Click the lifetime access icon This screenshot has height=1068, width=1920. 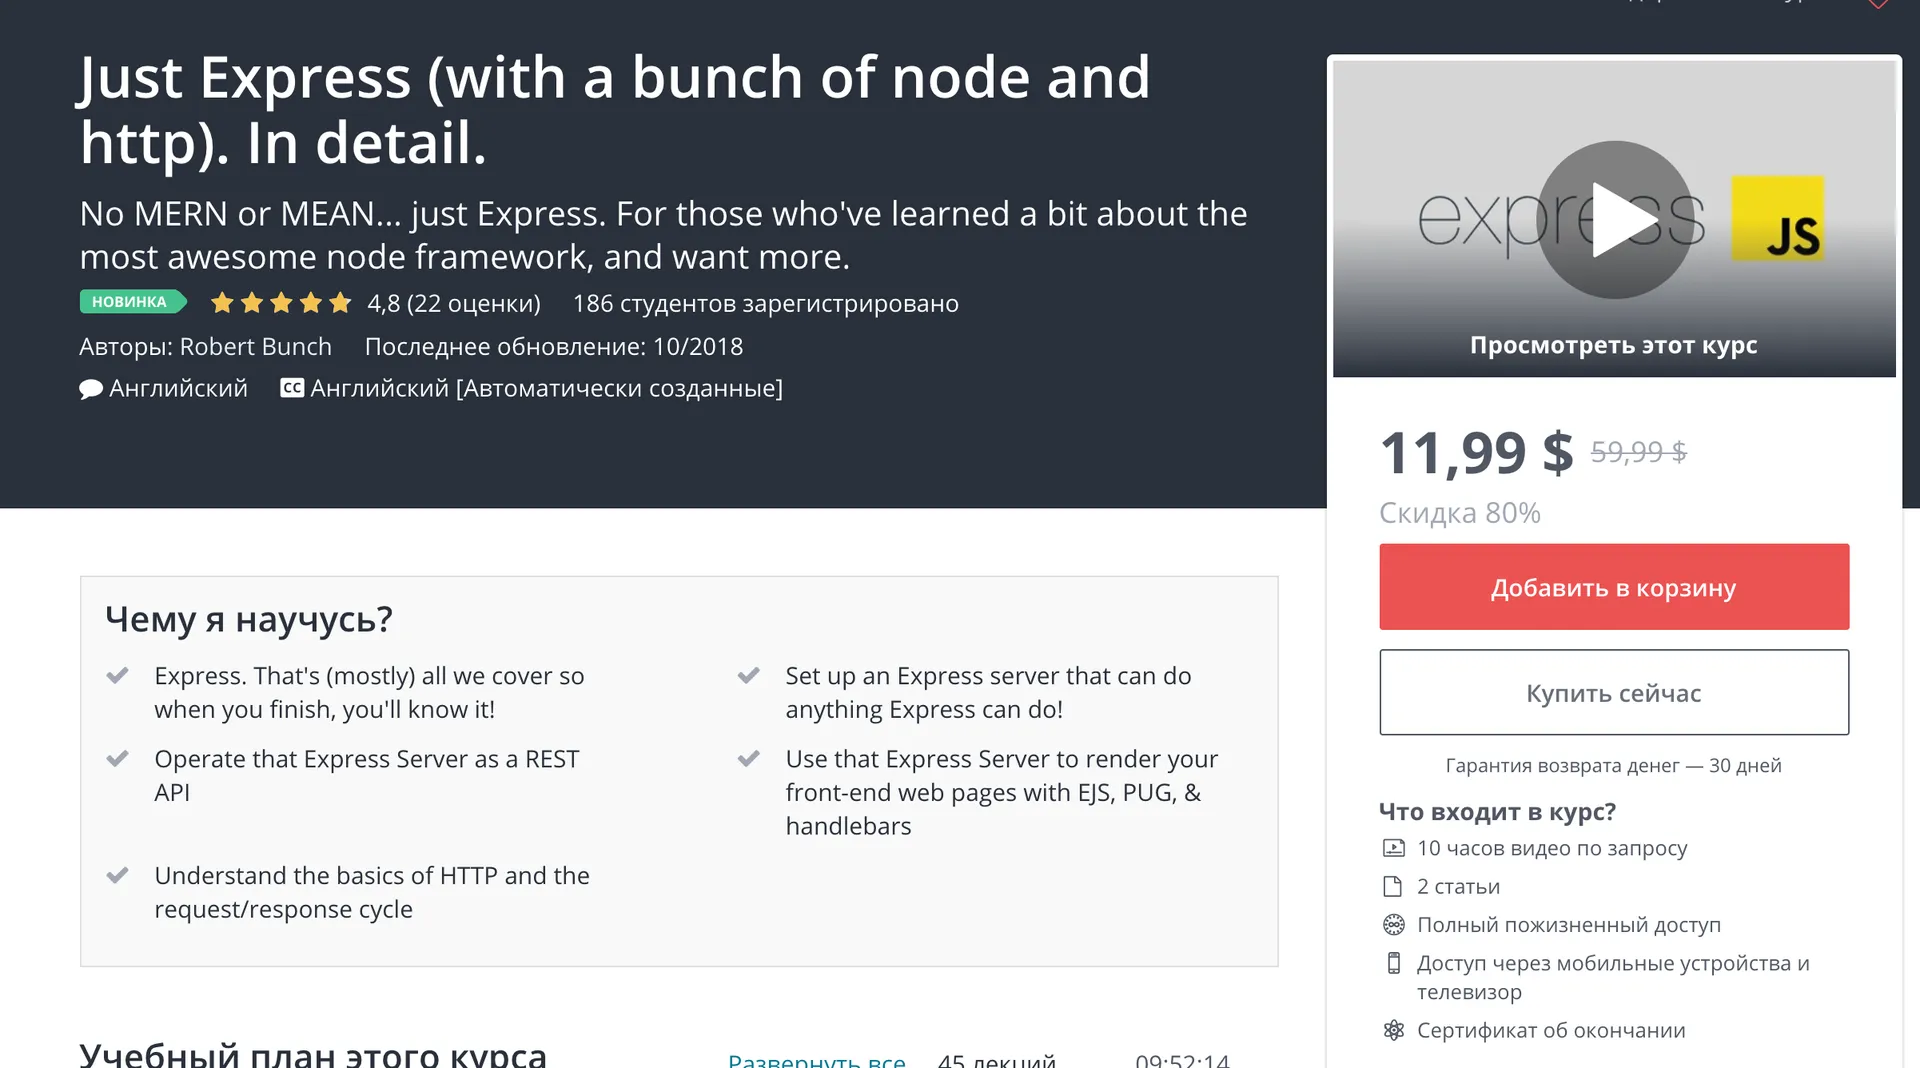(x=1393, y=925)
